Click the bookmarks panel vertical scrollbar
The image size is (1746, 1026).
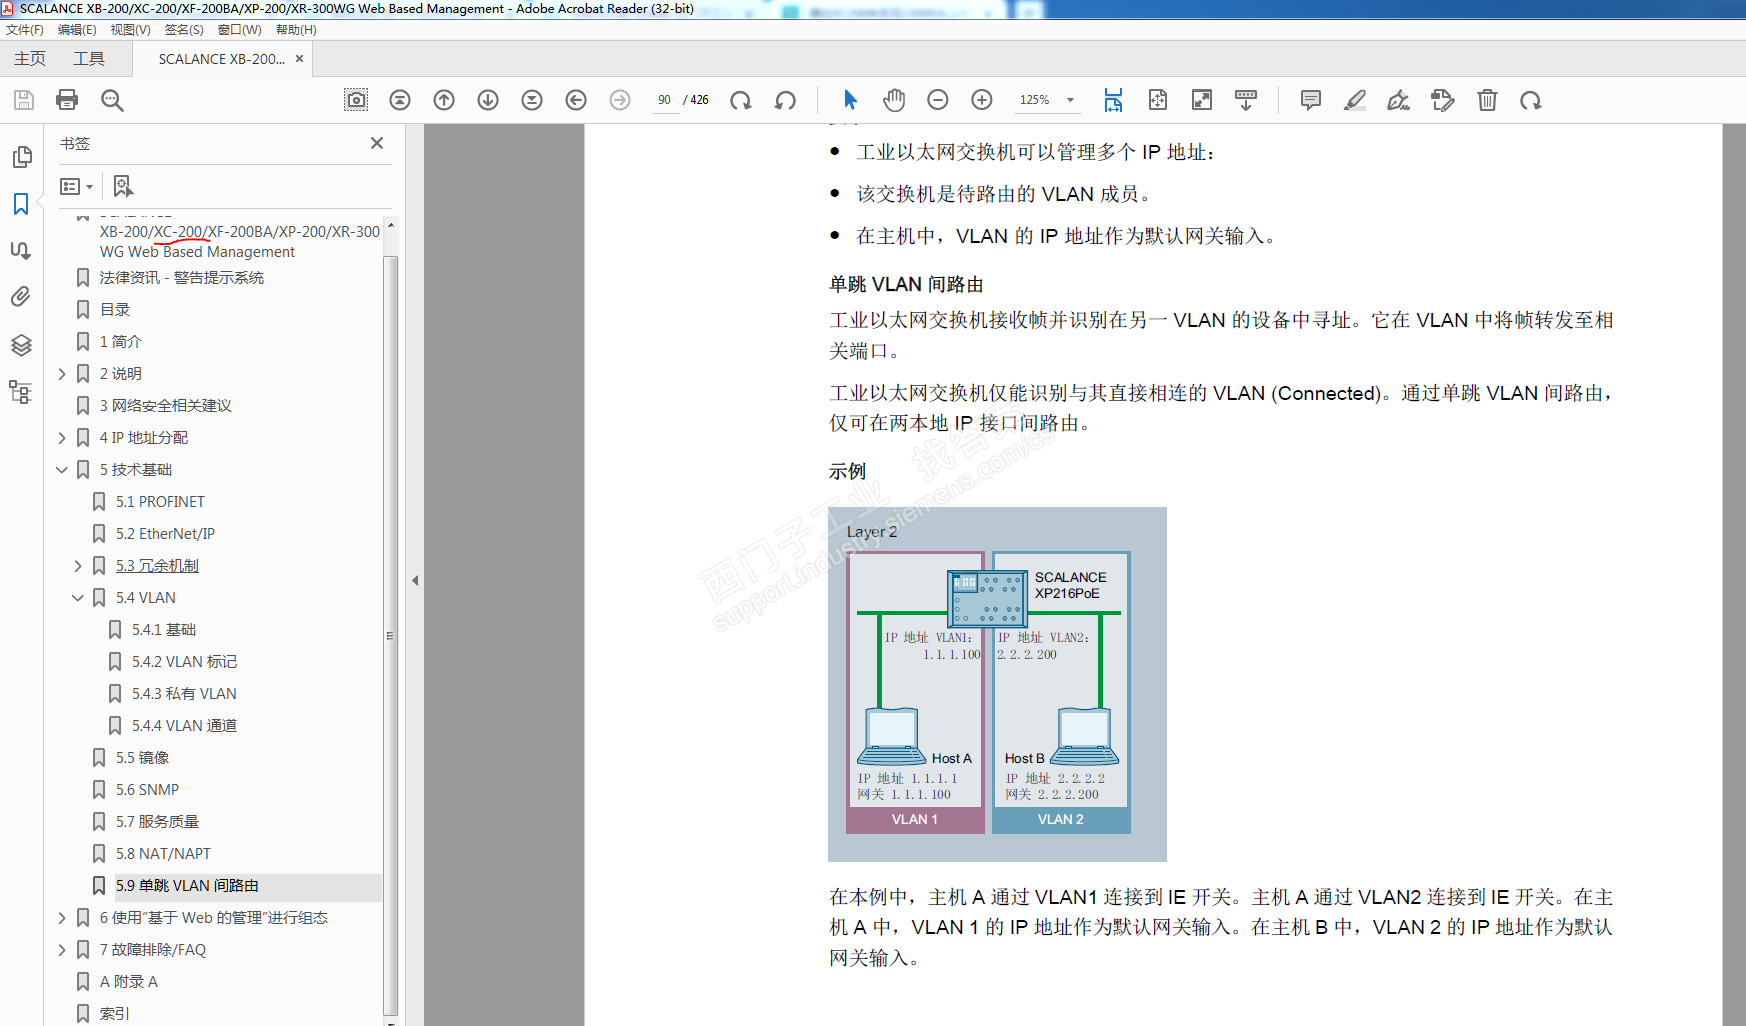pos(391,634)
